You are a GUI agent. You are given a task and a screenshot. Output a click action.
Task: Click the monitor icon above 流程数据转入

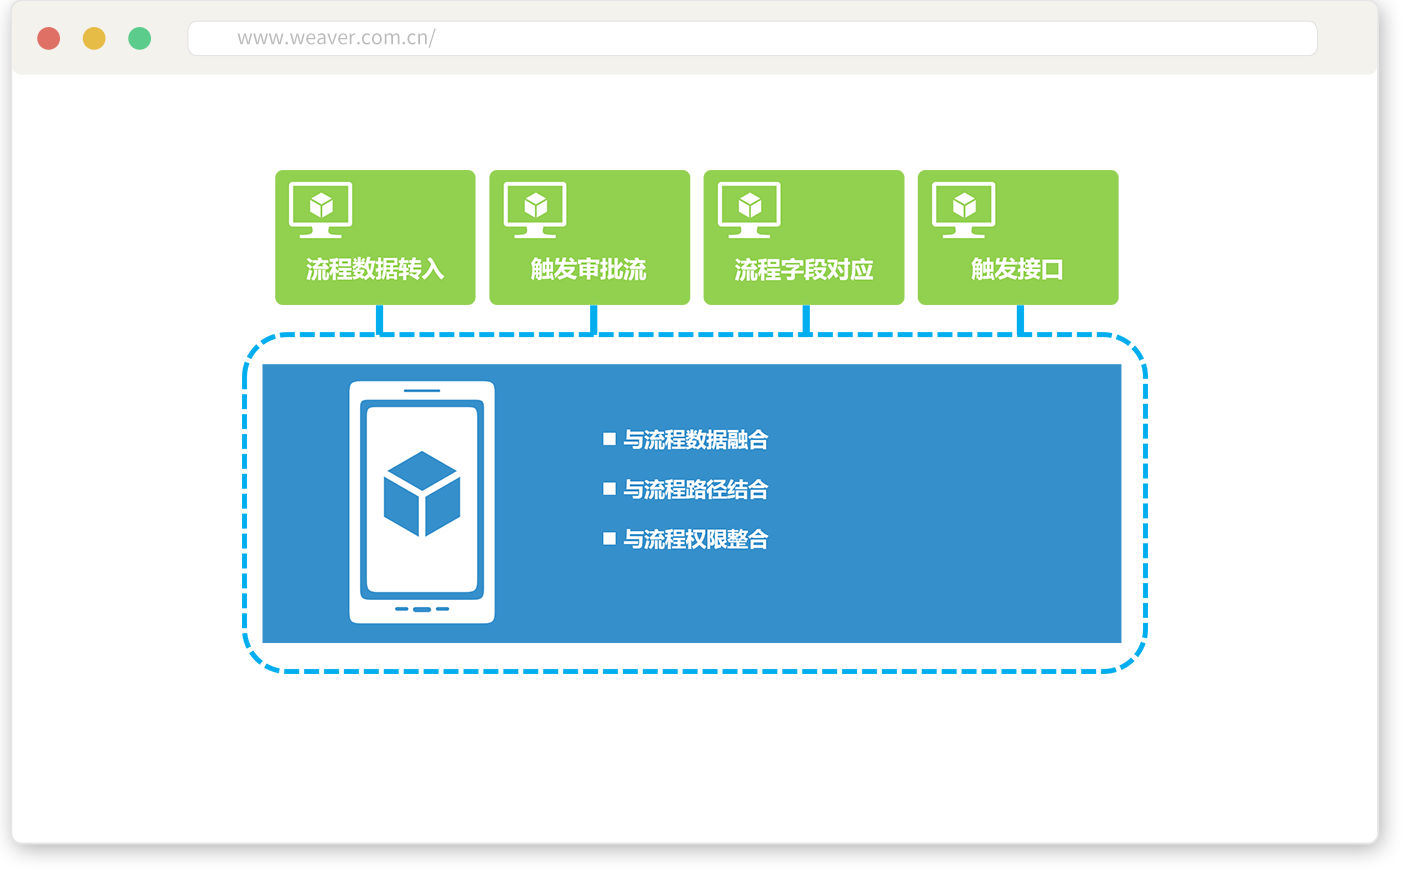click(x=321, y=209)
